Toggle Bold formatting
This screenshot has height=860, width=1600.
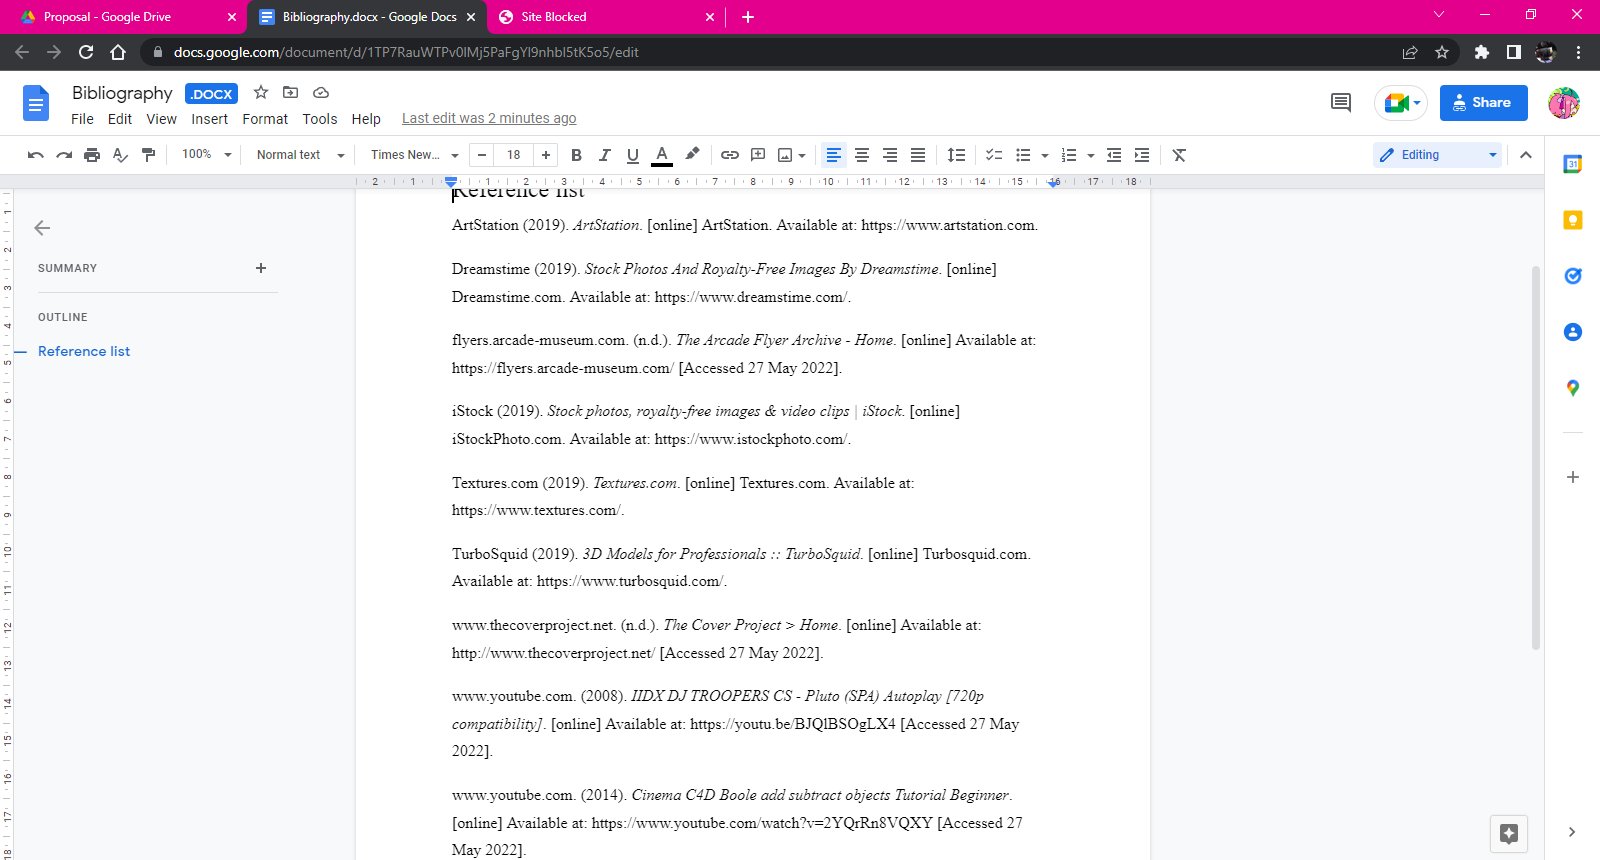[x=576, y=155]
